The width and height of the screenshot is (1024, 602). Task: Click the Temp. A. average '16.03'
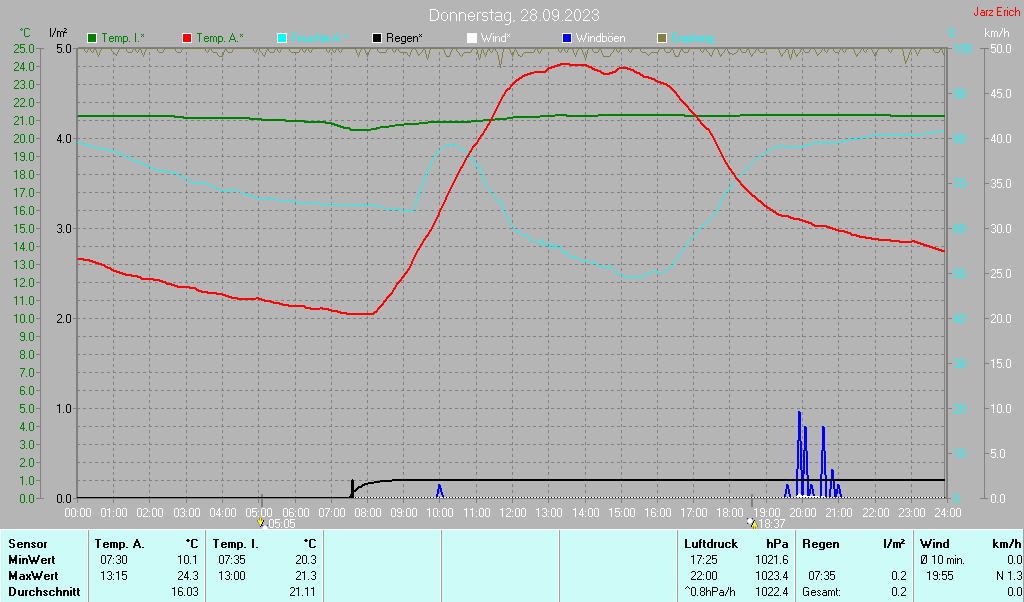pos(185,592)
